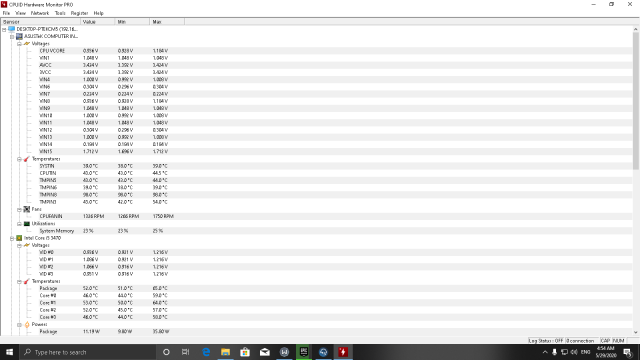Collapse the DESKTOP root node
Viewport: 640px width, 360px height.
[x=4, y=29]
